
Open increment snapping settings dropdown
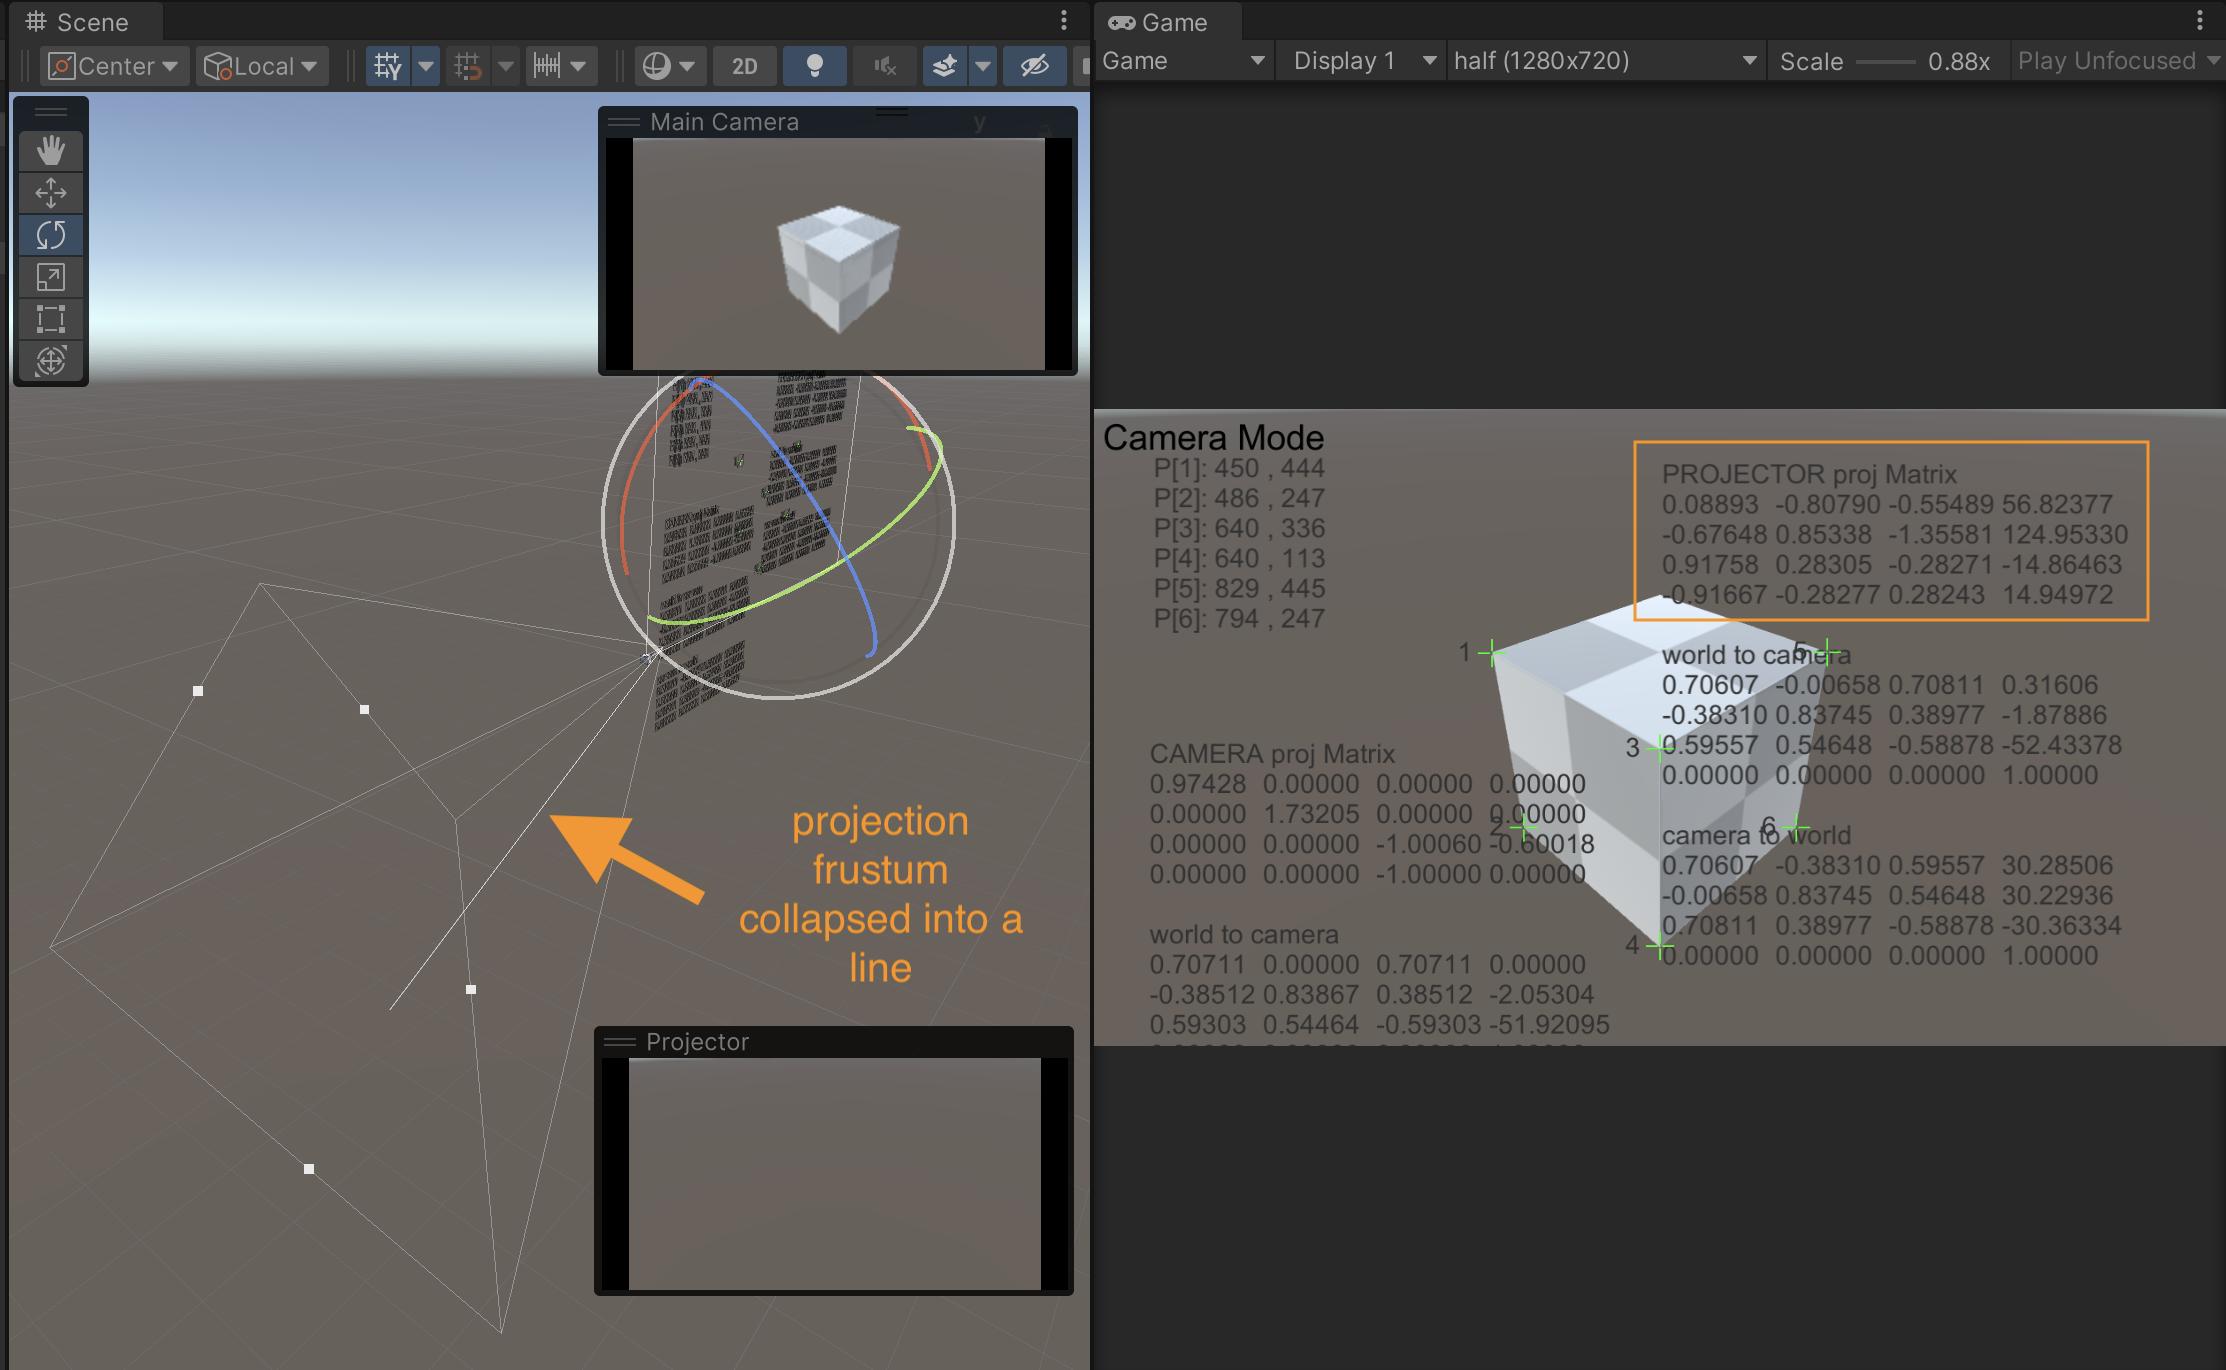click(x=560, y=66)
